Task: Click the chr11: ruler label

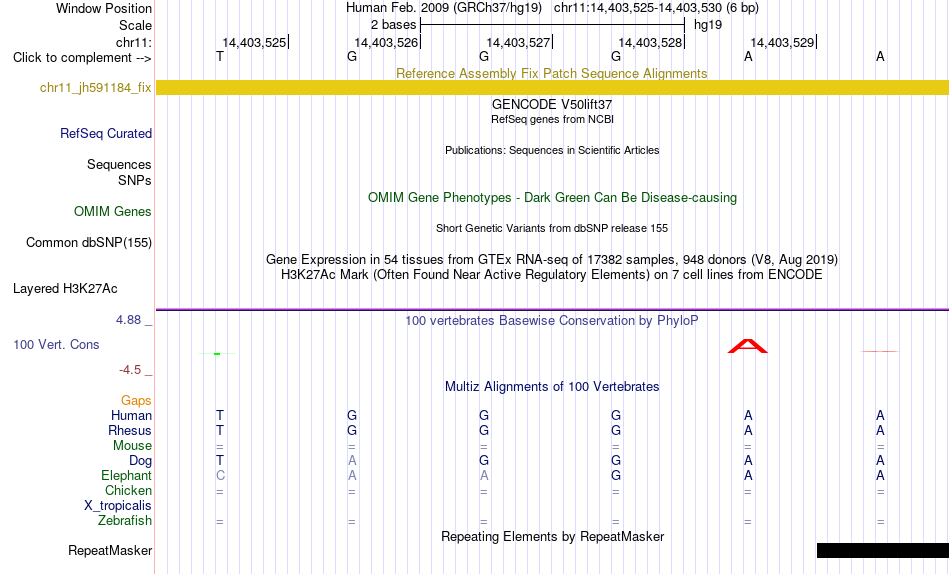Action: click(134, 42)
